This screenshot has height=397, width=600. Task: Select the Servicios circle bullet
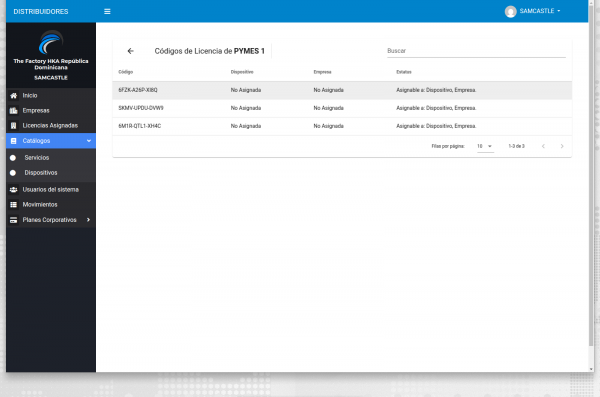(13, 158)
